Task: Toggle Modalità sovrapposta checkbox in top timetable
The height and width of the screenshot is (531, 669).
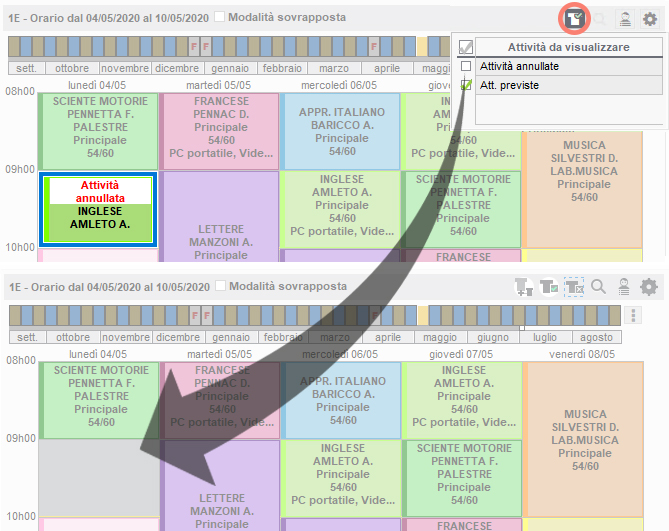Action: click(x=219, y=17)
